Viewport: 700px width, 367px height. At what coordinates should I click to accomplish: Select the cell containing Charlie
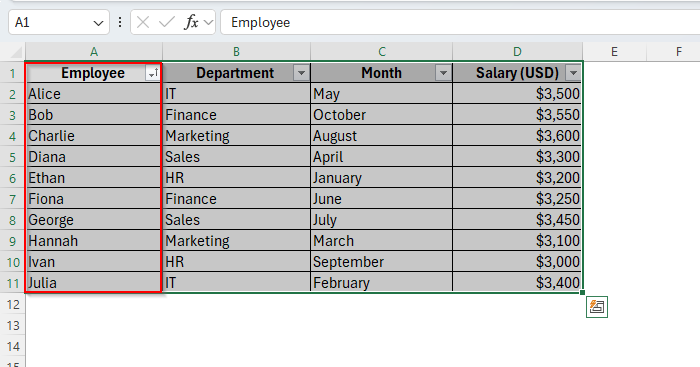click(x=94, y=136)
